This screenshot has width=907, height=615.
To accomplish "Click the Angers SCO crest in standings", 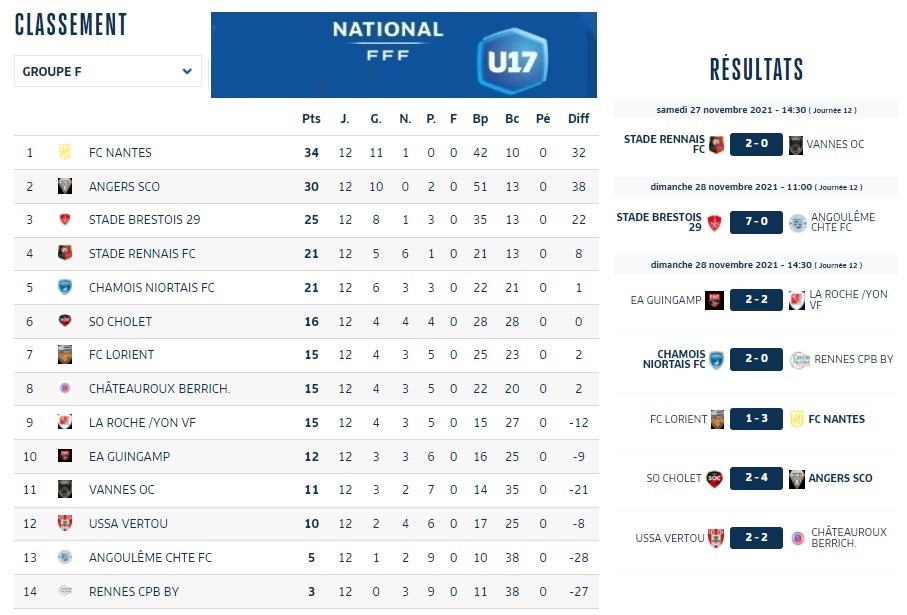I will 65,186.
